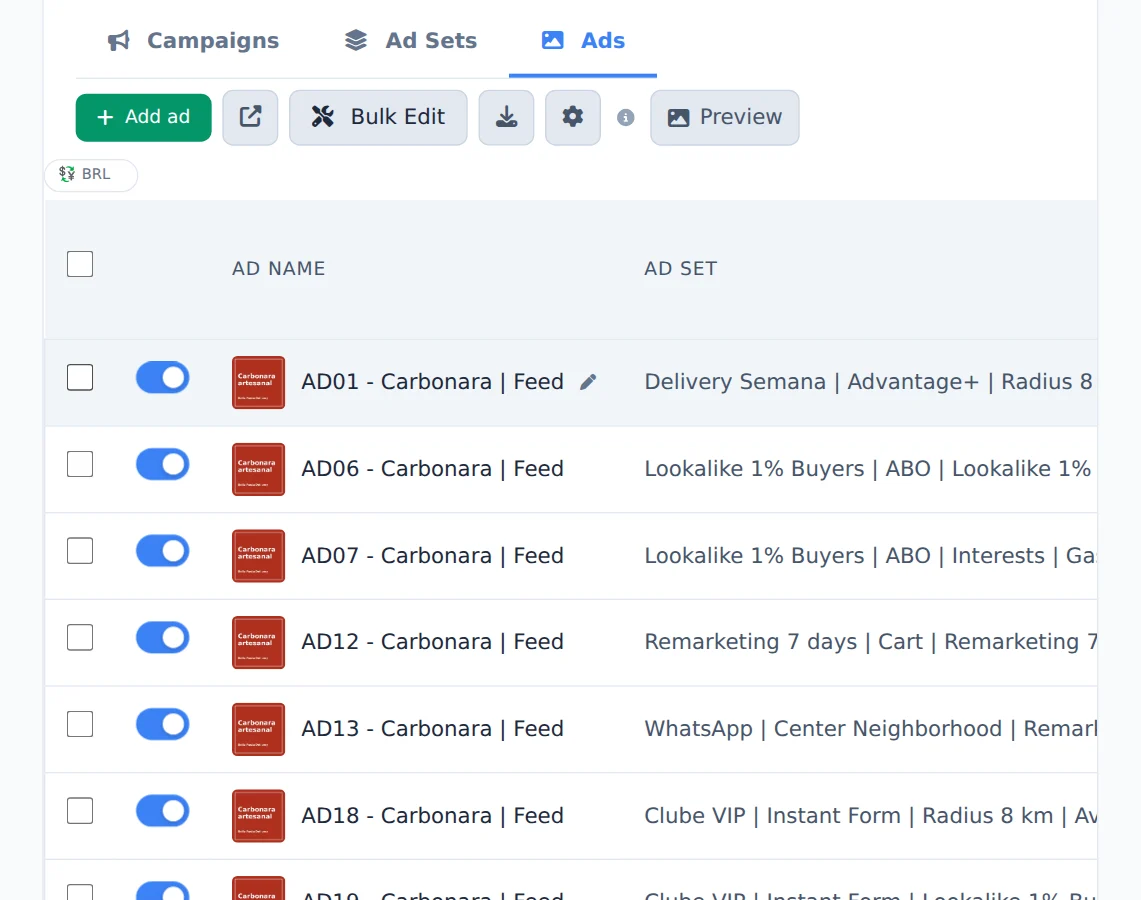Select checkbox for AD07 - Carbonara row
This screenshot has height=900, width=1141.
pos(80,551)
